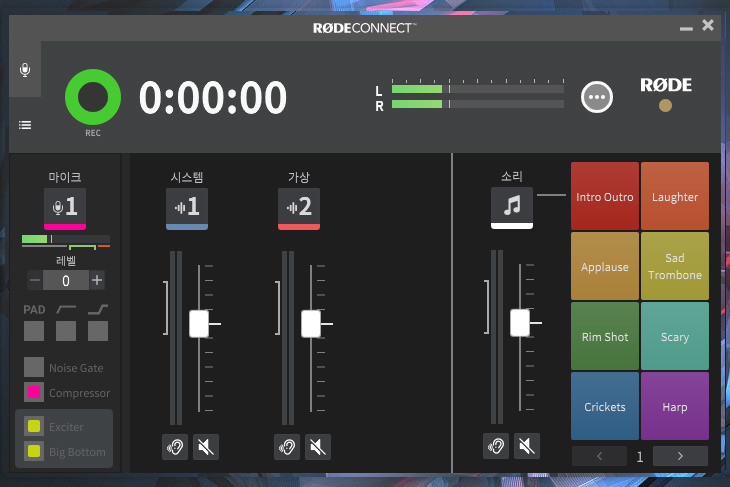The height and width of the screenshot is (487, 730).
Task: Play the Crickets sound pad
Action: (x=605, y=406)
